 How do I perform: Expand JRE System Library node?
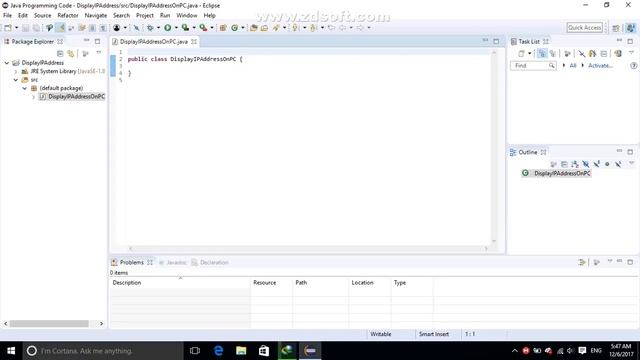16,71
